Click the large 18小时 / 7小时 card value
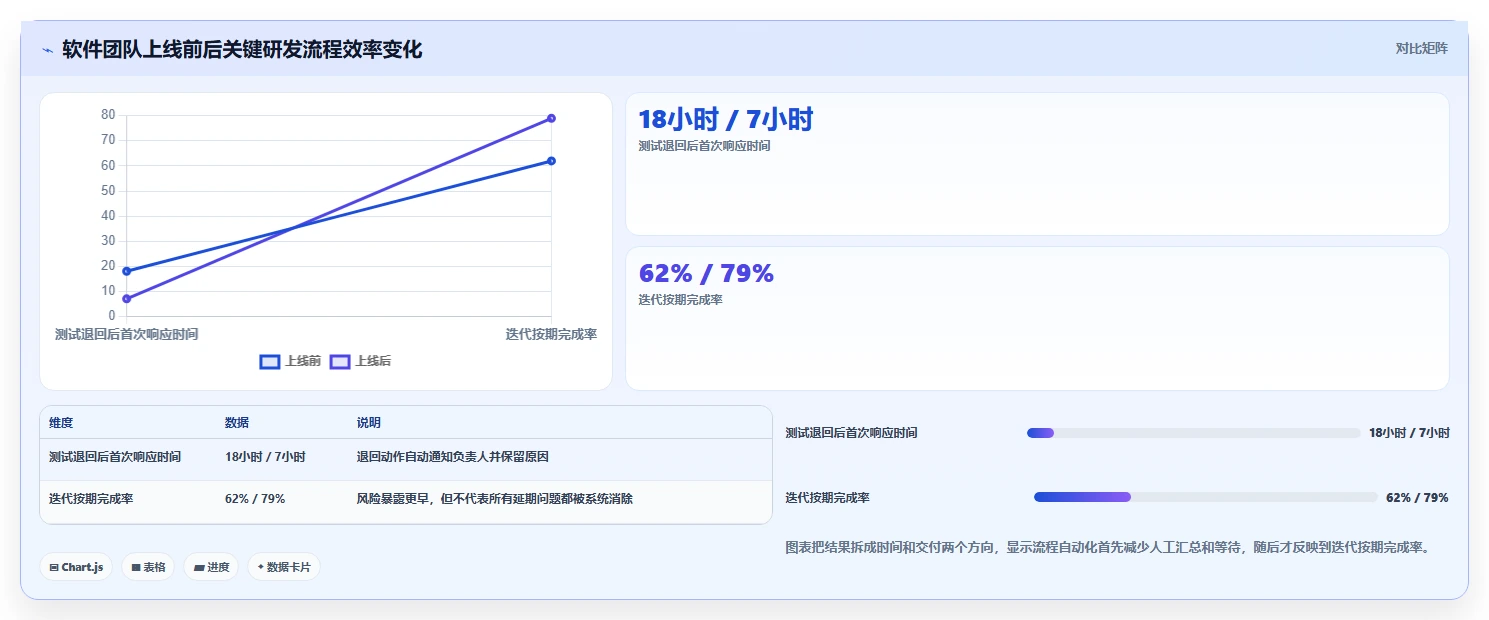This screenshot has width=1489, height=620. pyautogui.click(x=726, y=120)
